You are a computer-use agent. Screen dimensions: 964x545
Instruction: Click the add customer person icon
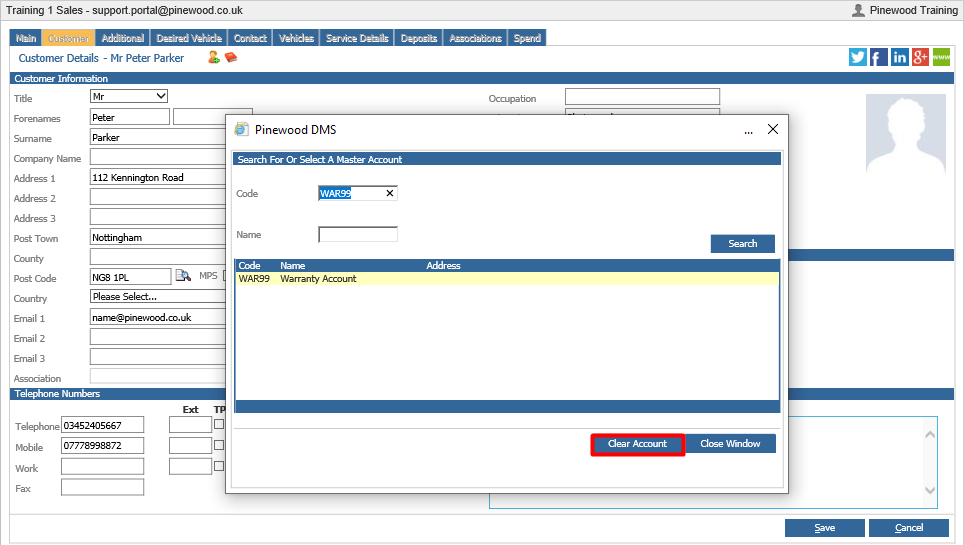click(213, 57)
